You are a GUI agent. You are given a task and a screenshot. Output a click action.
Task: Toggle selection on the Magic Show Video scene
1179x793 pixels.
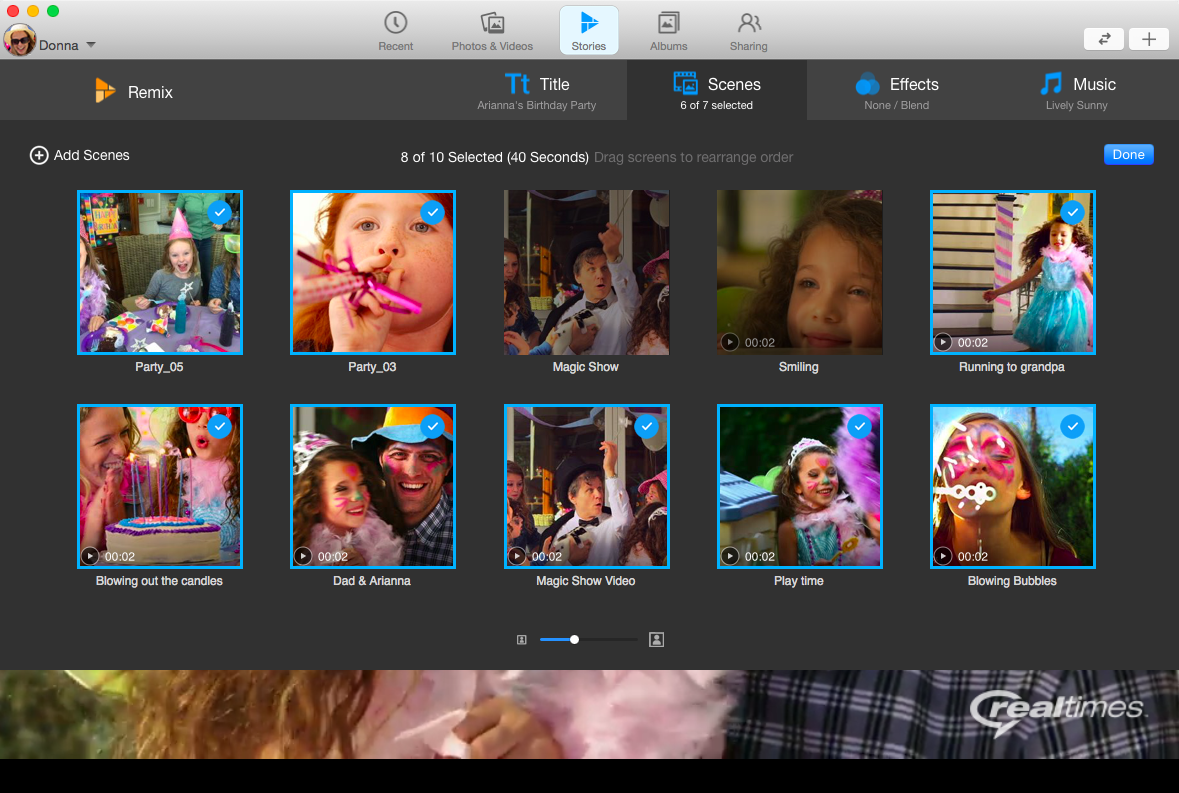(646, 426)
